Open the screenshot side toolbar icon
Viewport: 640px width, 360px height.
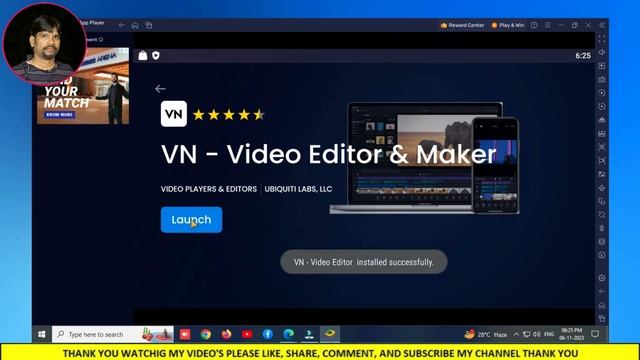coord(602,147)
